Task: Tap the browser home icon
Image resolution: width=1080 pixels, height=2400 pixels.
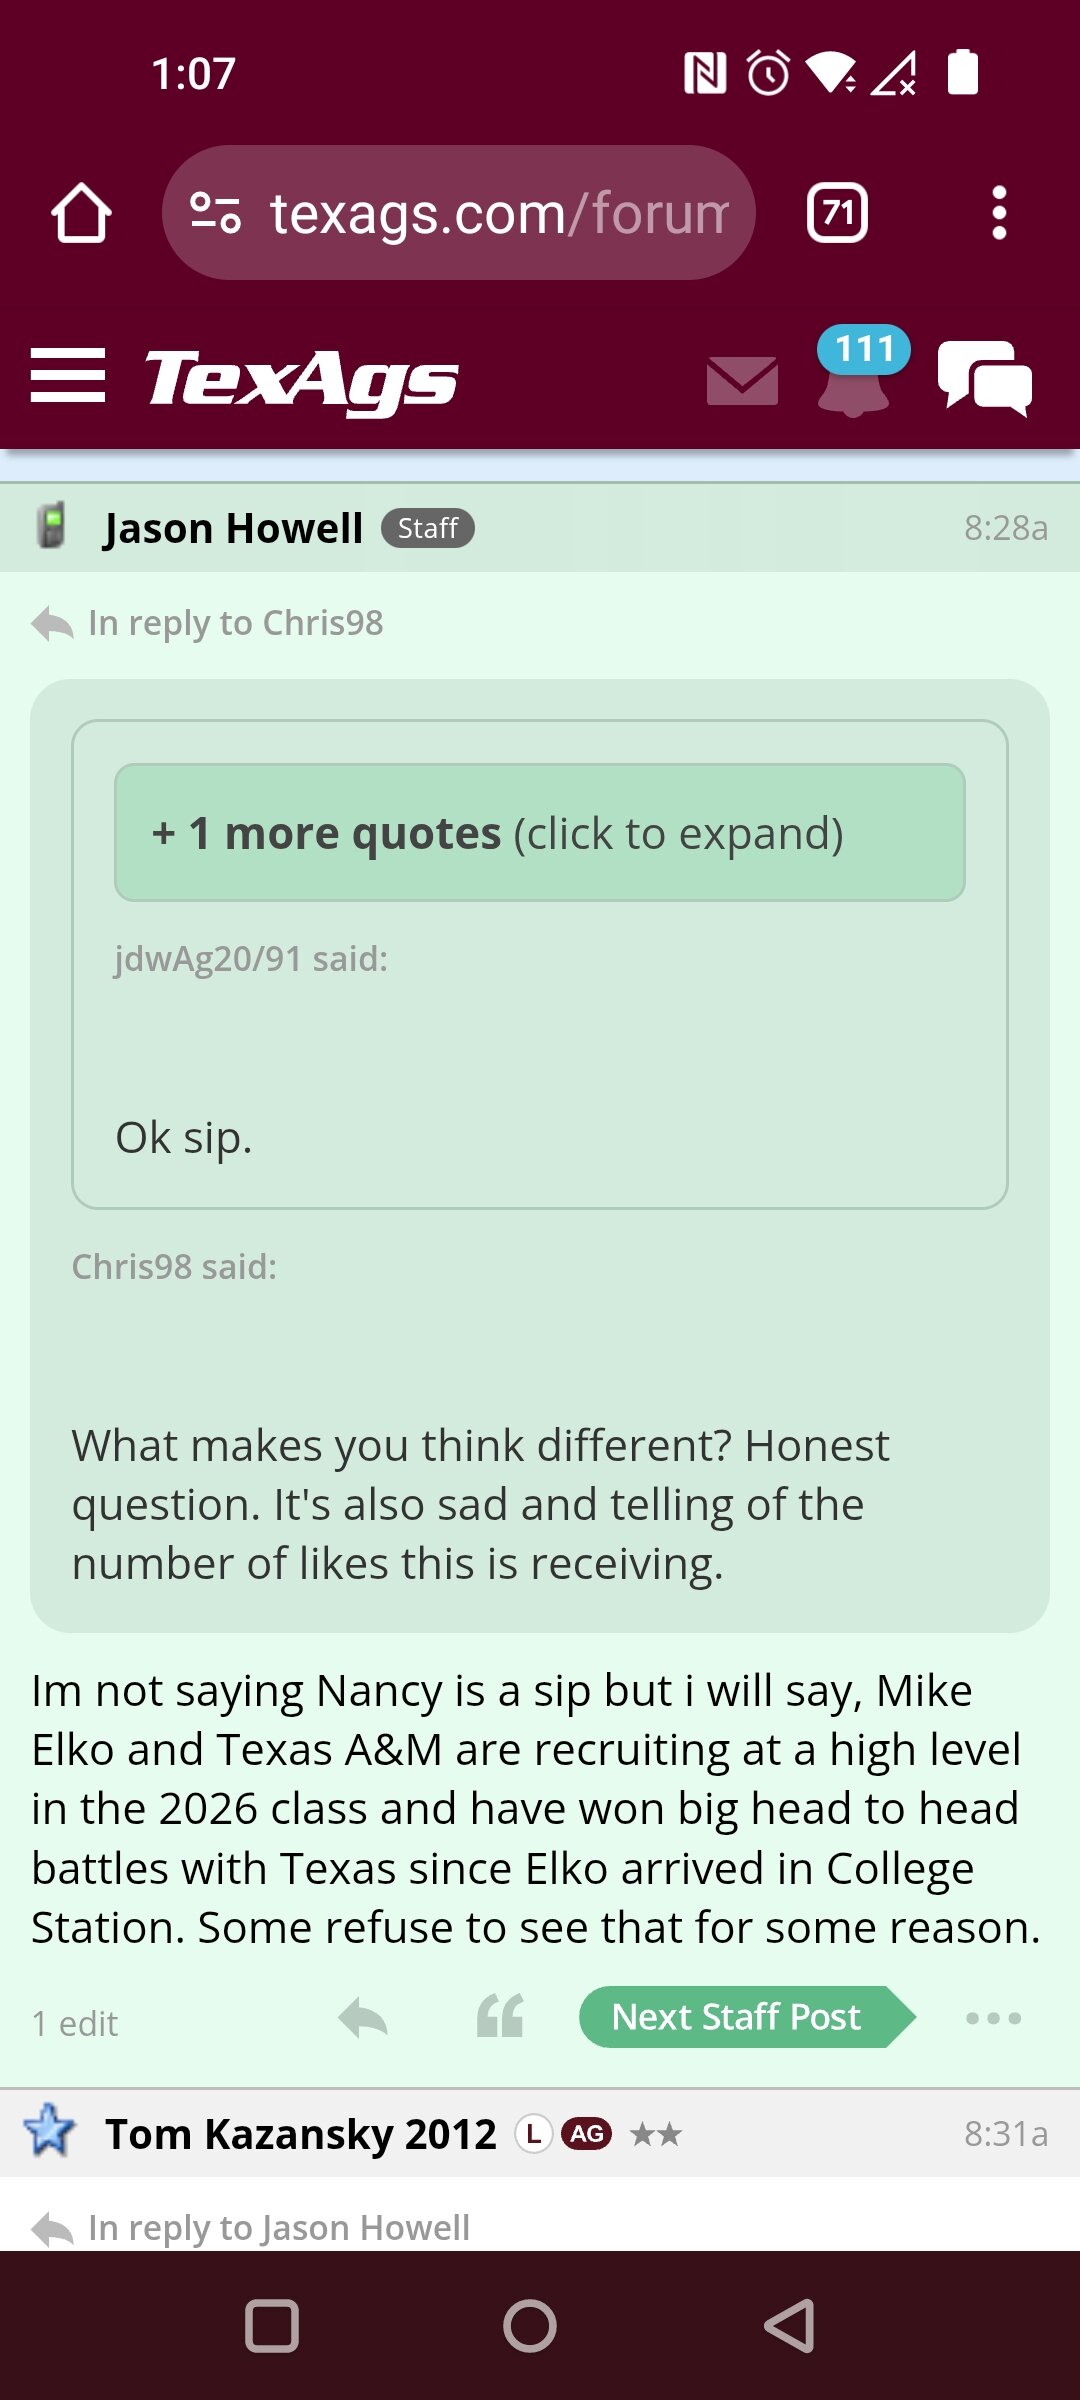Action: click(81, 213)
